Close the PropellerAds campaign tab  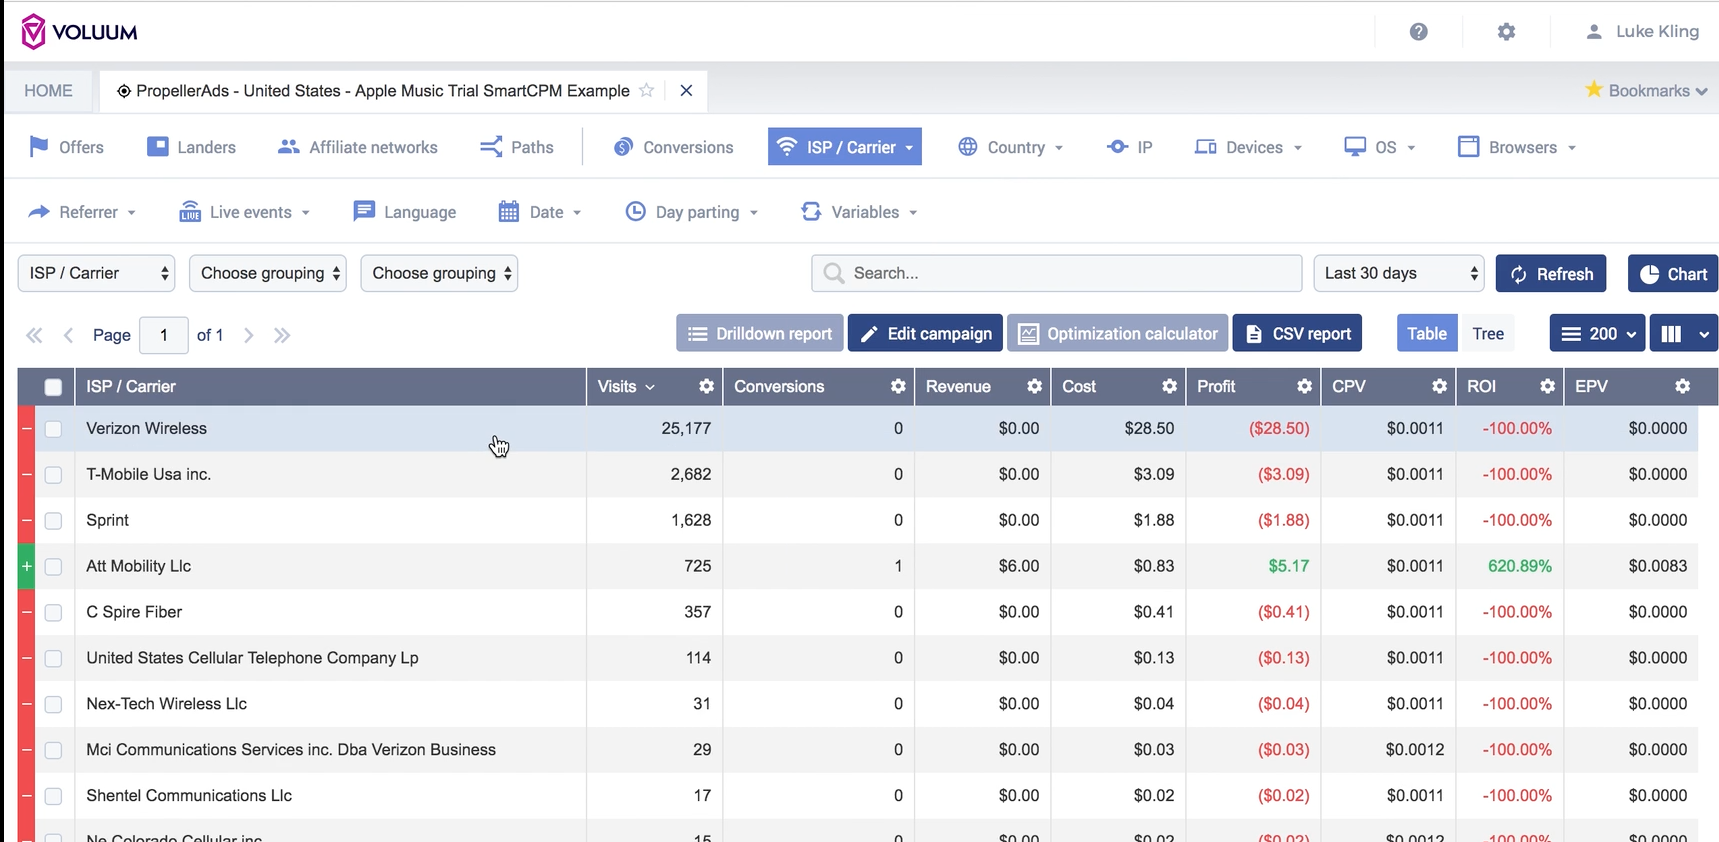[x=686, y=90]
